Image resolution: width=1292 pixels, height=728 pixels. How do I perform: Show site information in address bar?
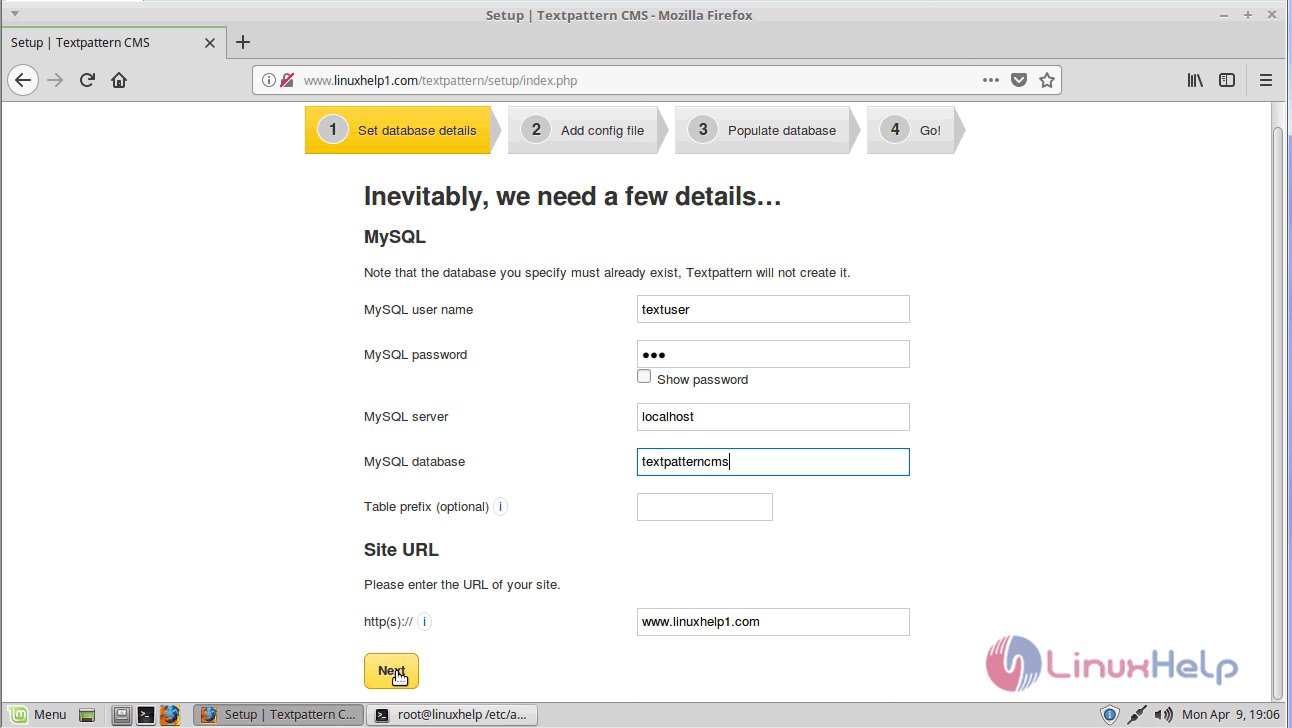[x=268, y=80]
